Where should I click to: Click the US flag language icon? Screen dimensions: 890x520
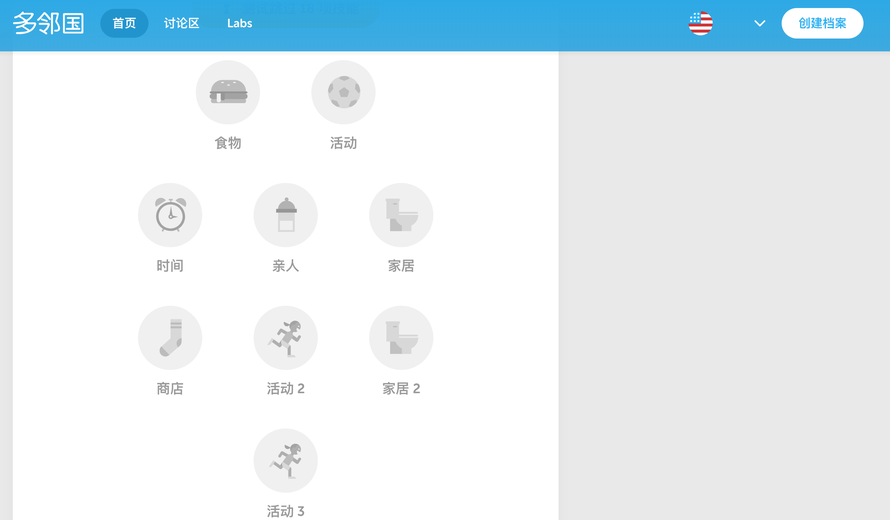click(x=700, y=23)
